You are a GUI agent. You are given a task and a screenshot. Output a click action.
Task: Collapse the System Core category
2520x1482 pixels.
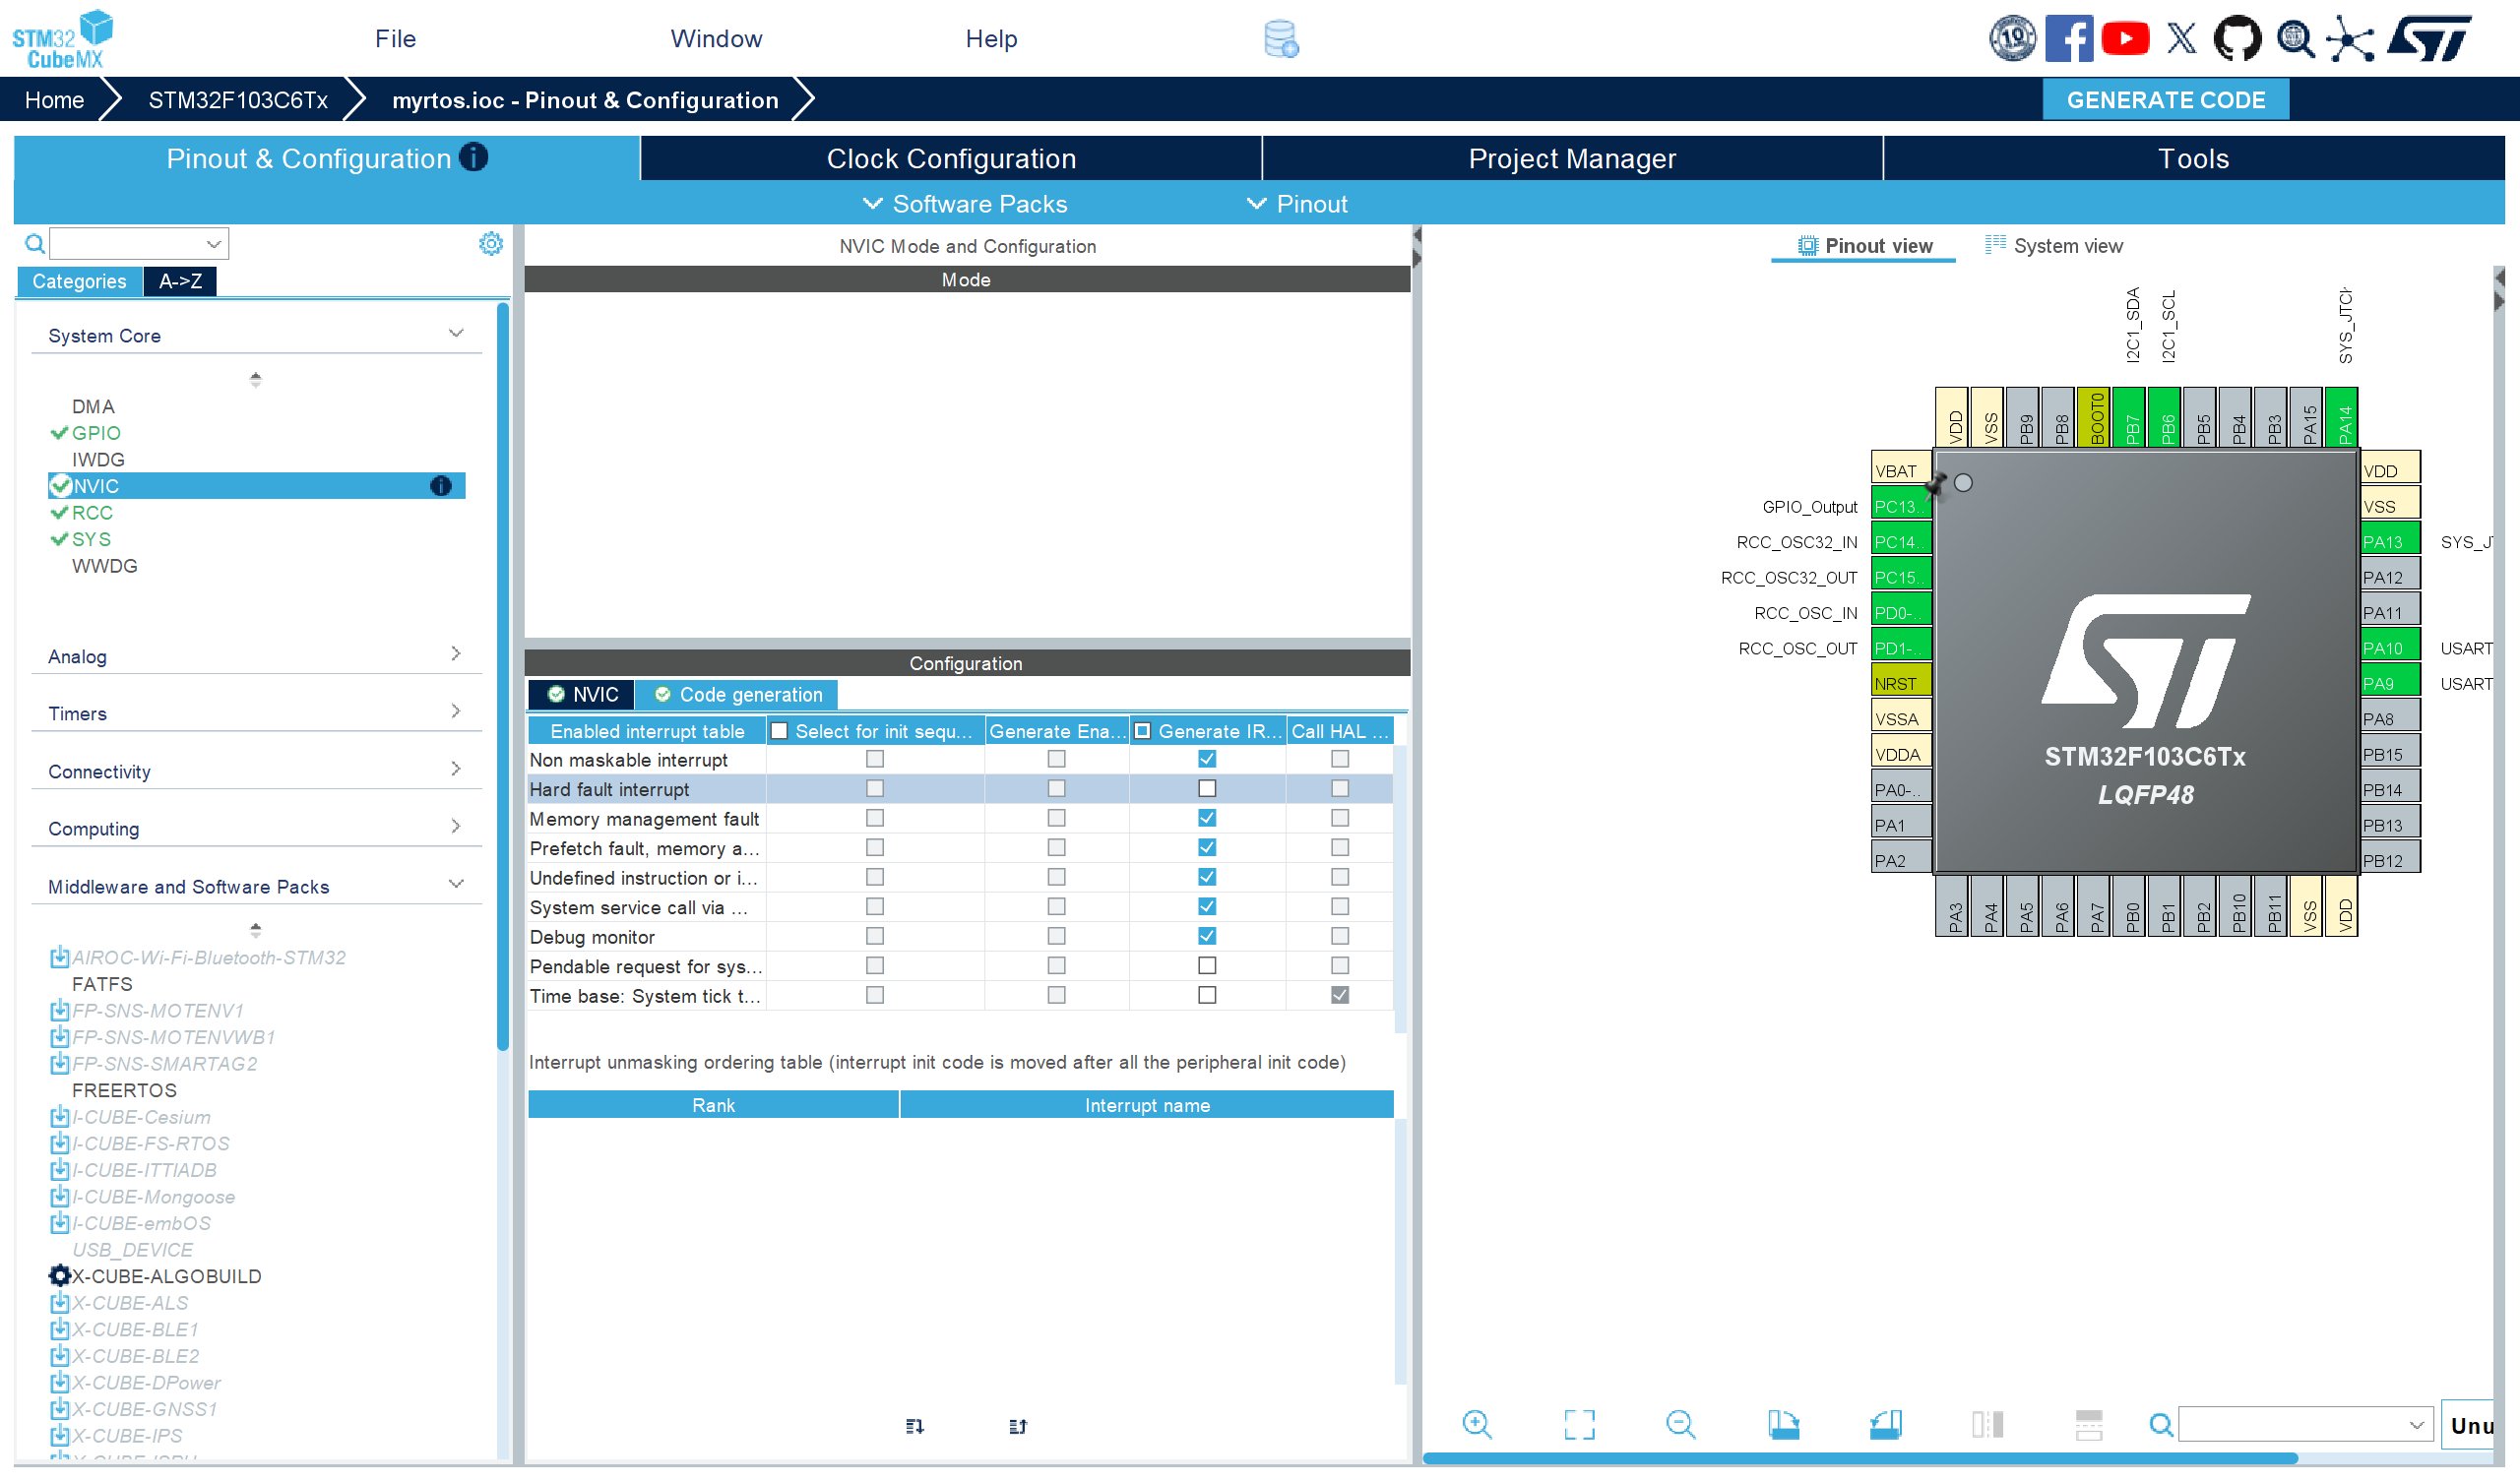[x=456, y=334]
